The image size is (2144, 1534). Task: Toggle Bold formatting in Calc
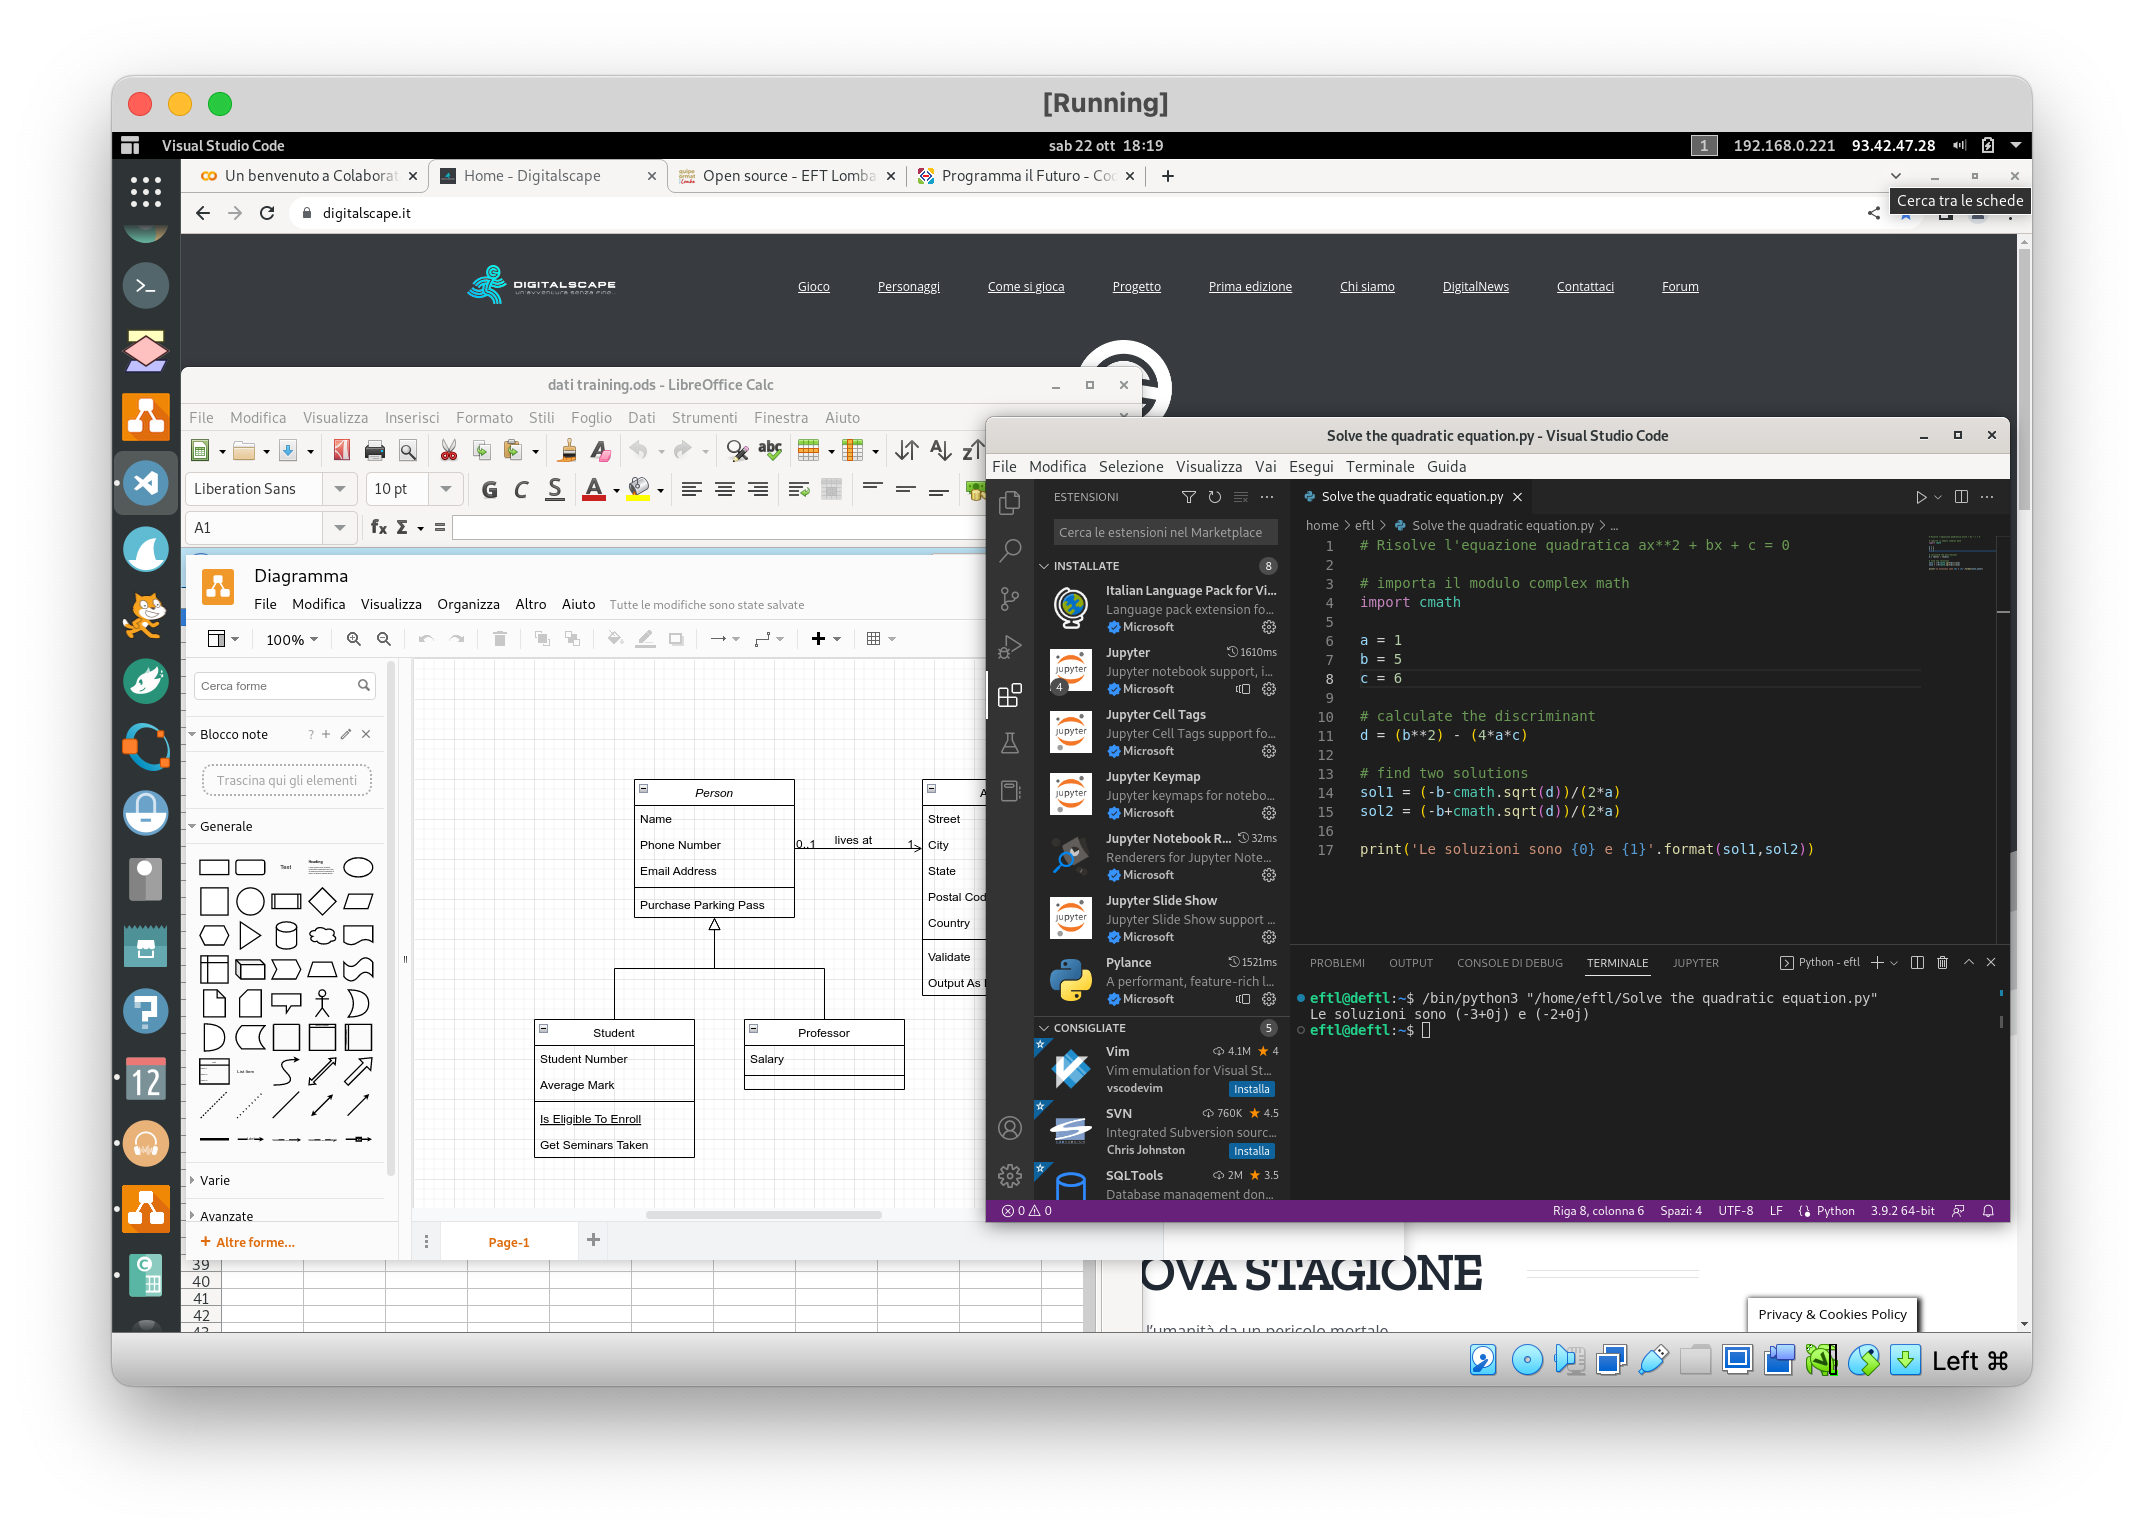tap(490, 489)
